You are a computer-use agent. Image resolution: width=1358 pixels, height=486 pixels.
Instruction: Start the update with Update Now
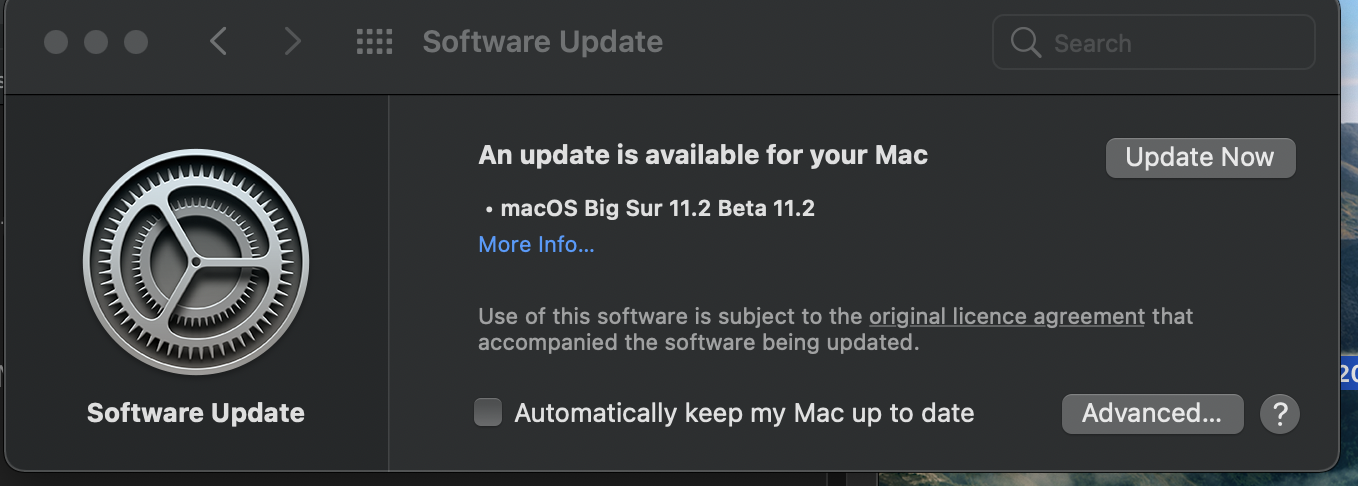pos(1200,158)
